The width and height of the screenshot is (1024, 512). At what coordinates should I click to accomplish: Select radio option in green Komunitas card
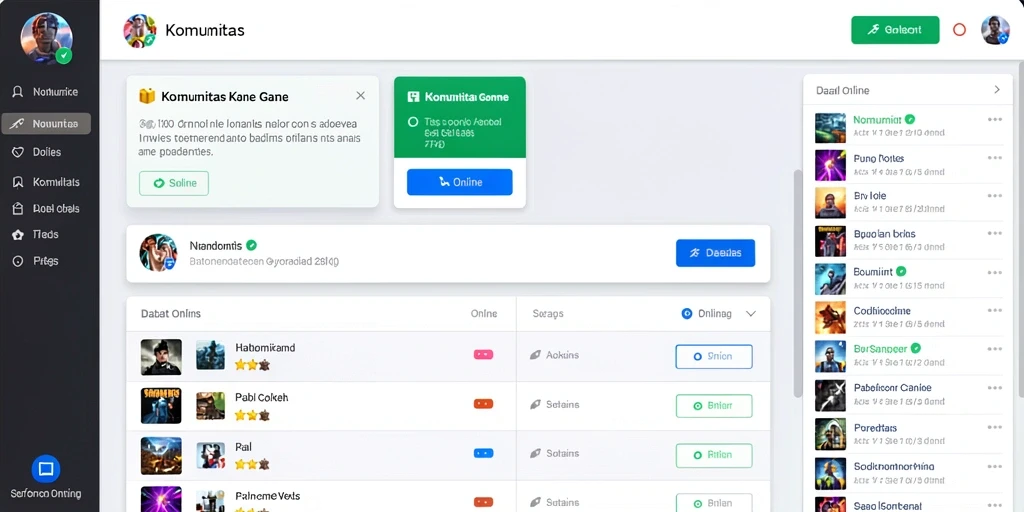point(412,121)
